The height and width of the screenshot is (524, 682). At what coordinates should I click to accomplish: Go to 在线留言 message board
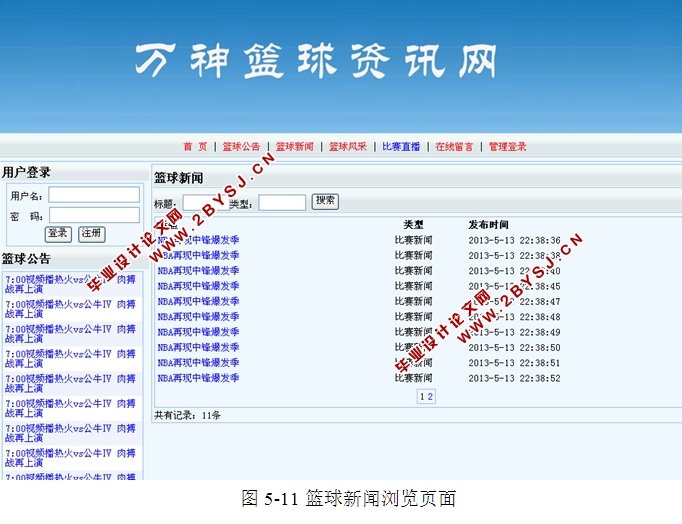(x=454, y=147)
